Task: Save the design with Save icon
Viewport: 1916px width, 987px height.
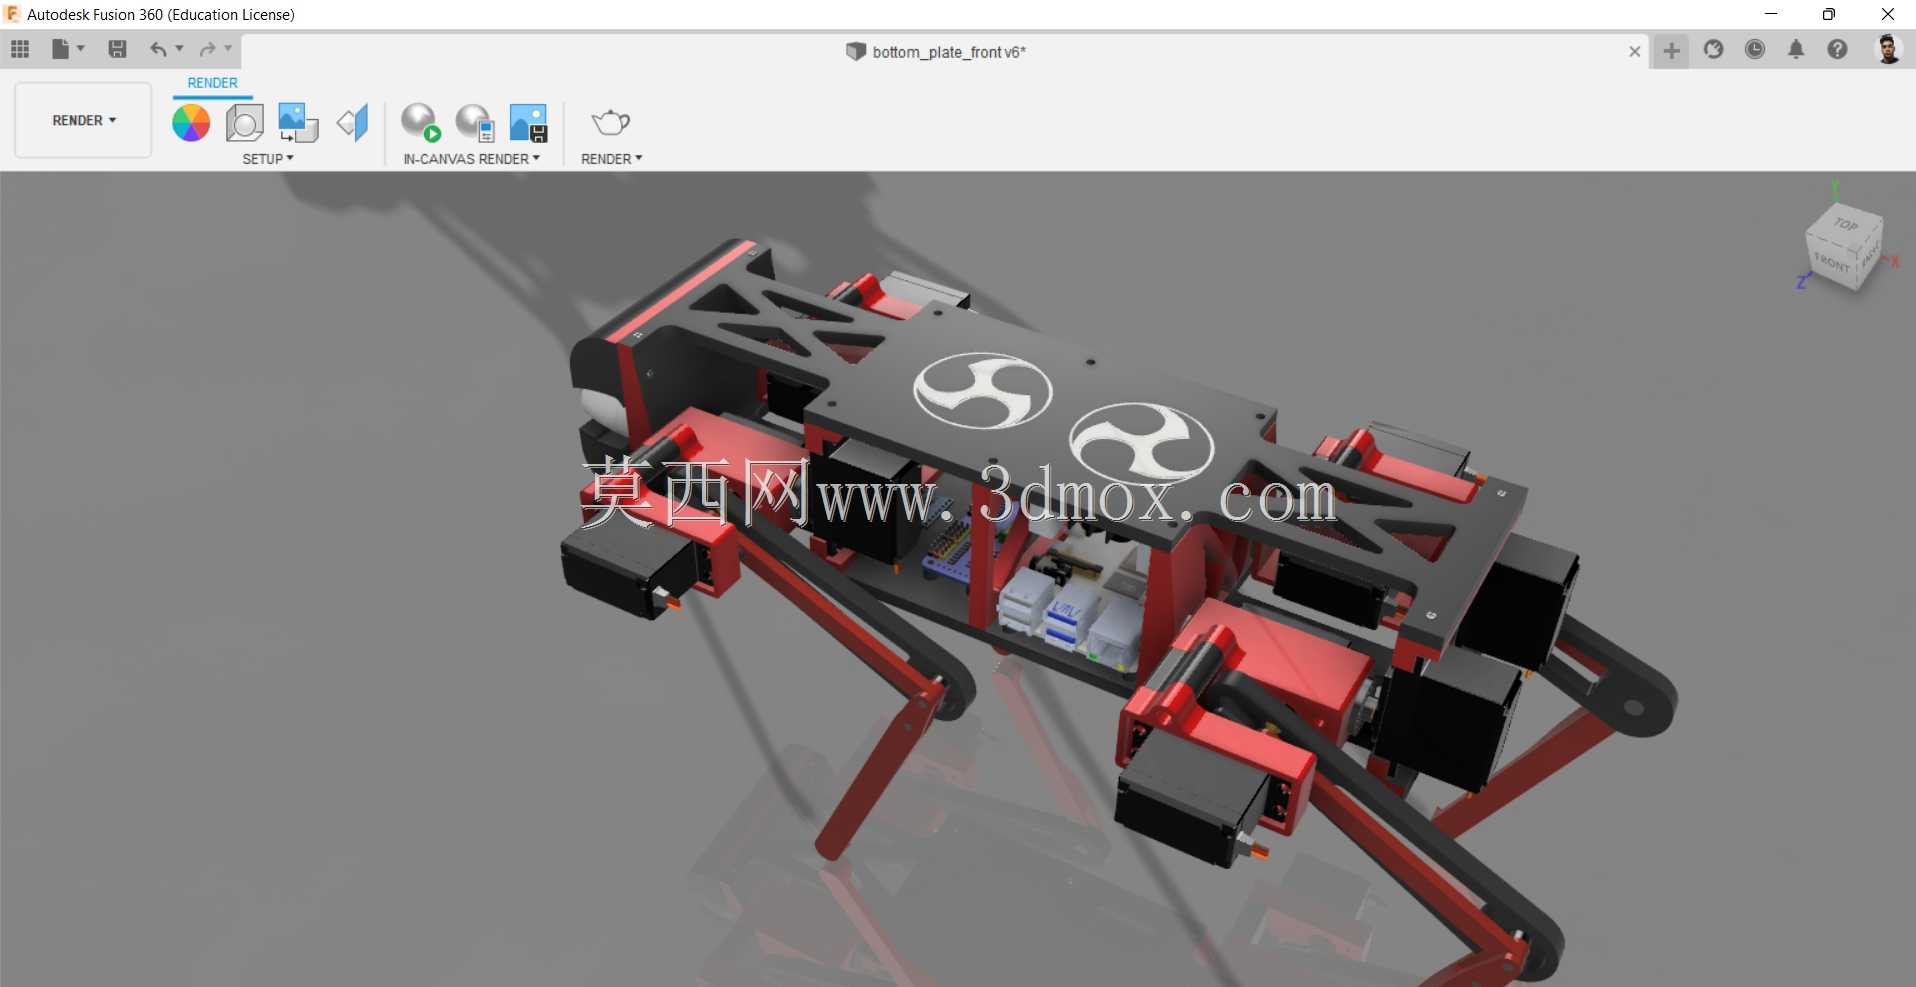Action: [x=117, y=49]
